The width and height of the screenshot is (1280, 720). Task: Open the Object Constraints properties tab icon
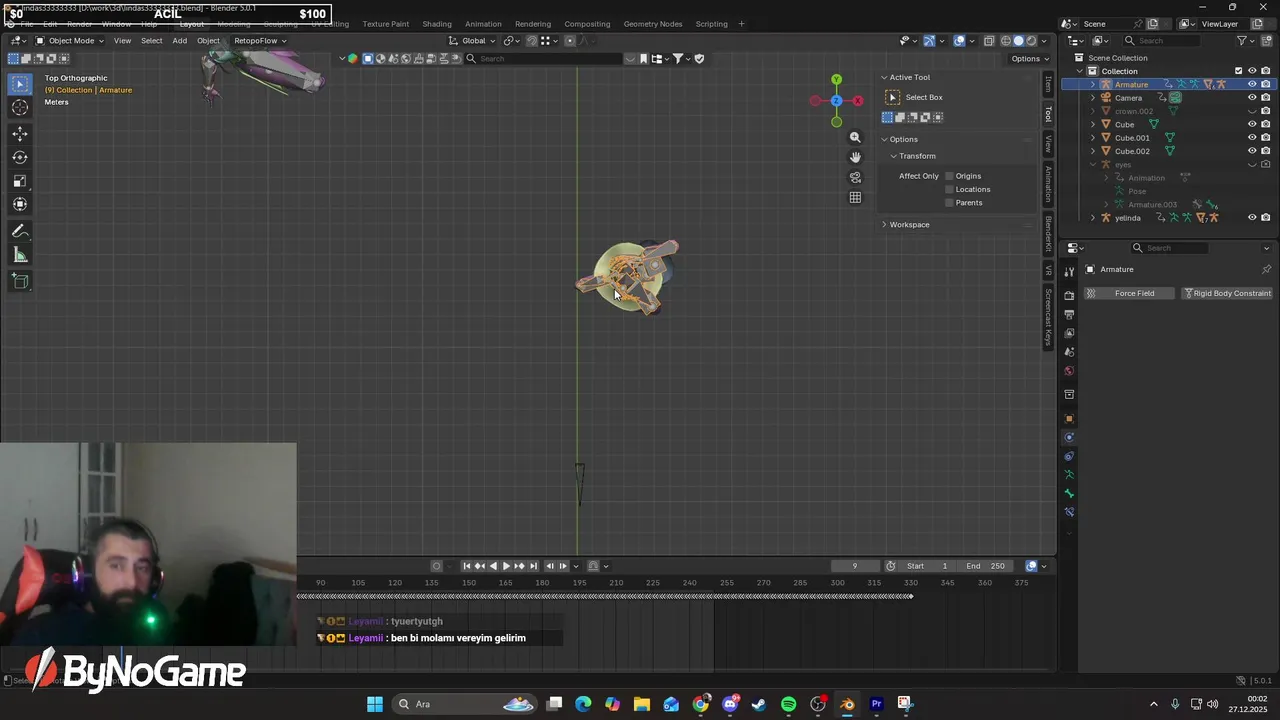1069,456
